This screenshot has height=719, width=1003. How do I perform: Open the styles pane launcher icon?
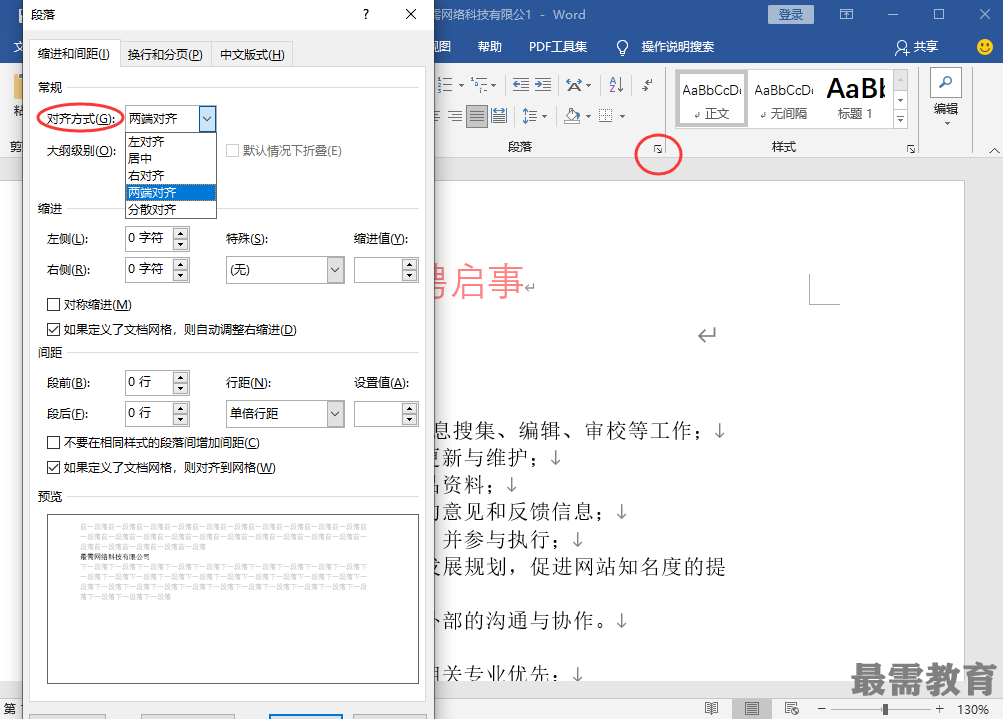pyautogui.click(x=911, y=149)
